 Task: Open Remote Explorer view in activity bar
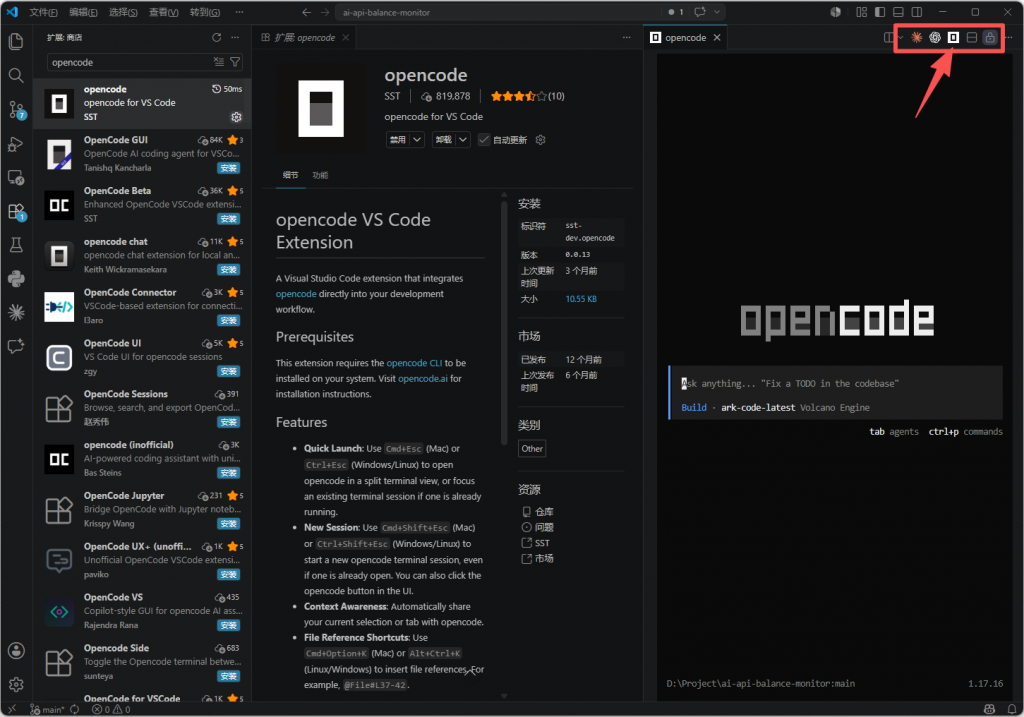pos(16,178)
